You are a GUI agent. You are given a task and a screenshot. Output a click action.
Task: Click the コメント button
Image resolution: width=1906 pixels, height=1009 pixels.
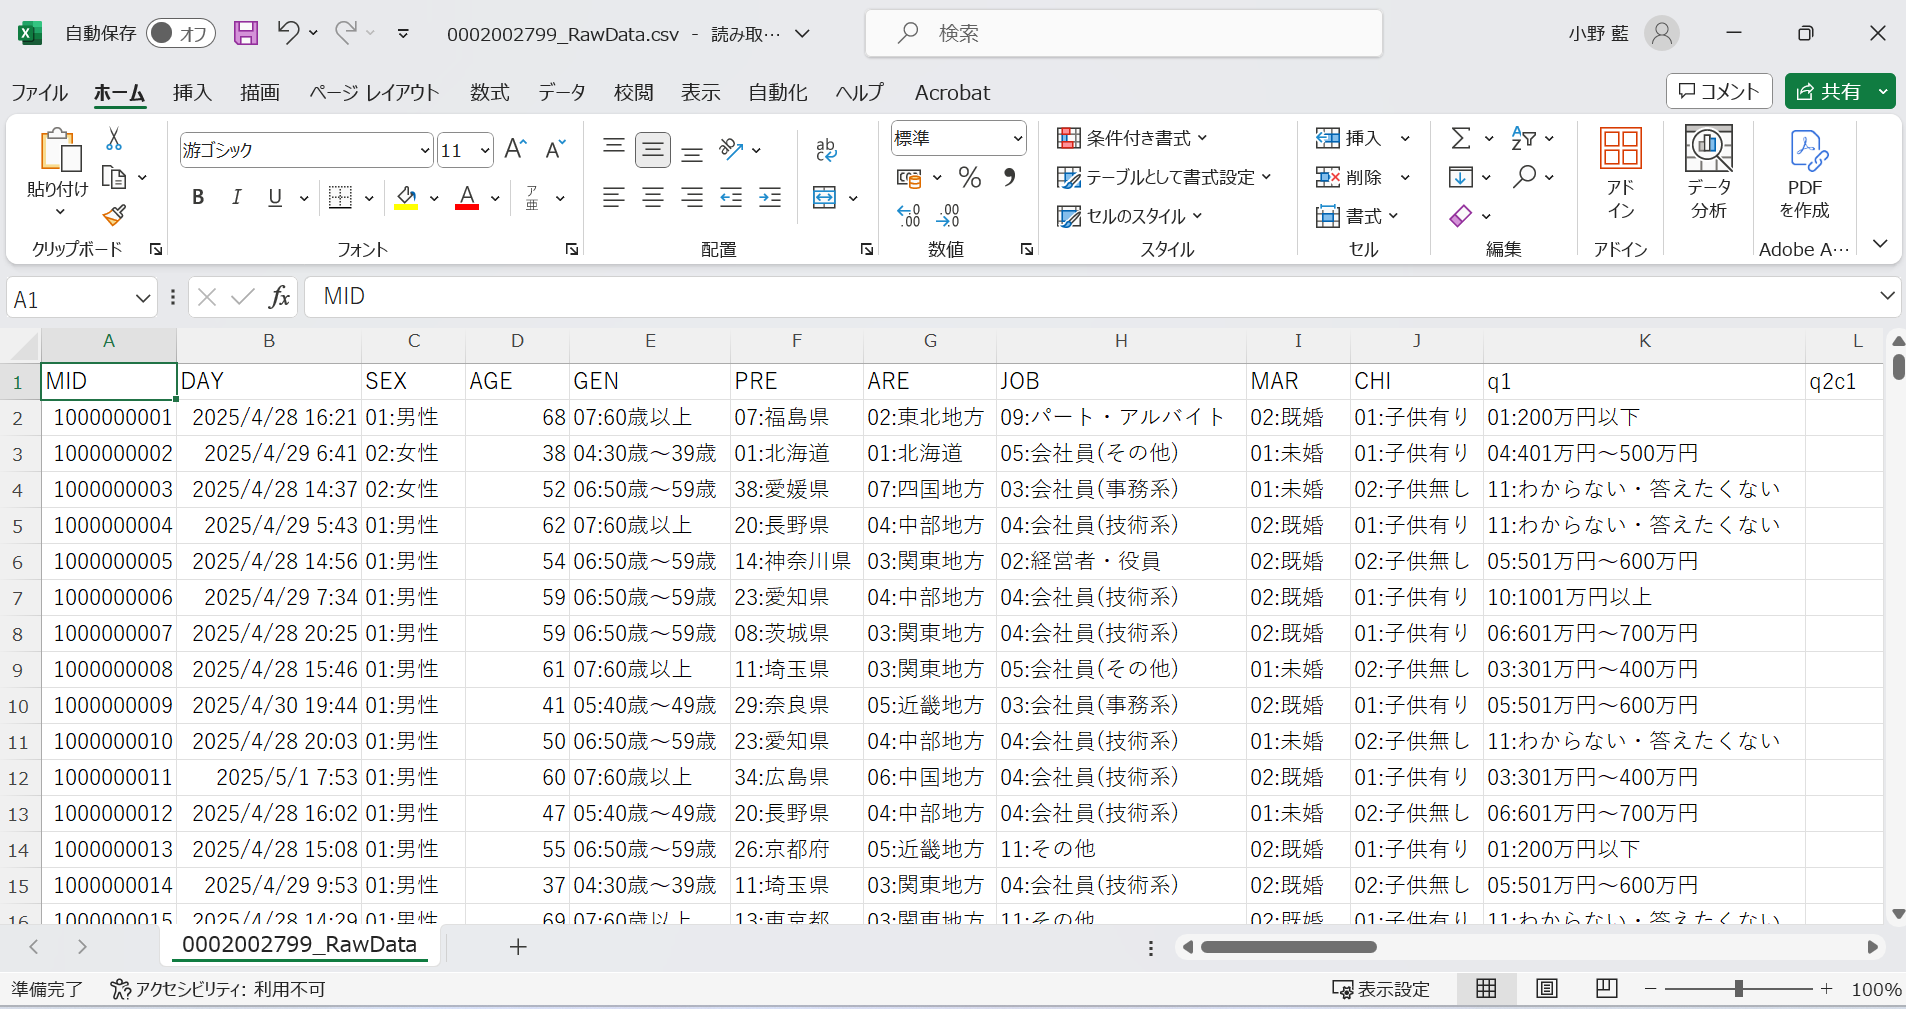click(x=1718, y=91)
